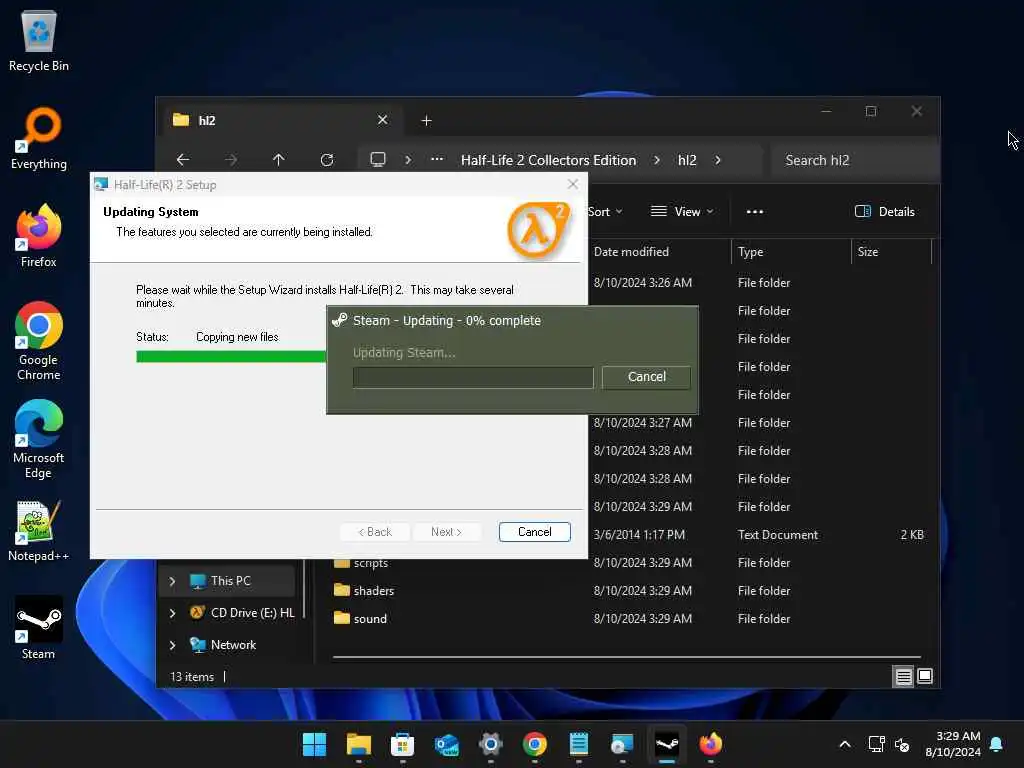Show hidden system tray icons

click(x=844, y=744)
